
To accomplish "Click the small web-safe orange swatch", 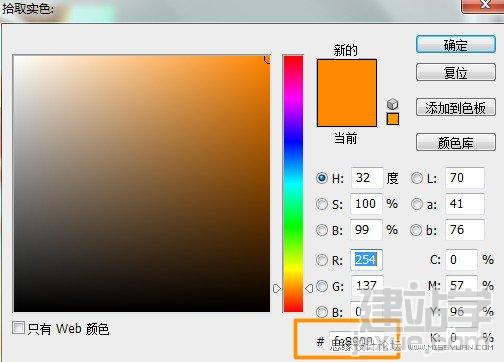I will click(x=393, y=119).
